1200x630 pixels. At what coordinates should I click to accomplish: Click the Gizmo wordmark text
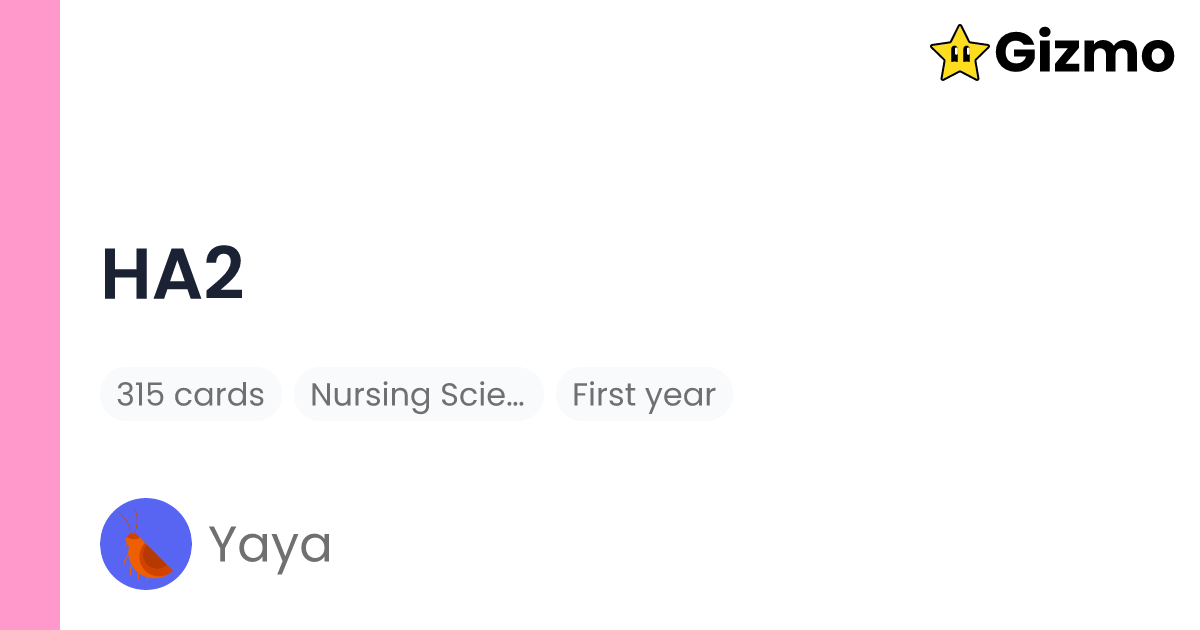(1084, 53)
